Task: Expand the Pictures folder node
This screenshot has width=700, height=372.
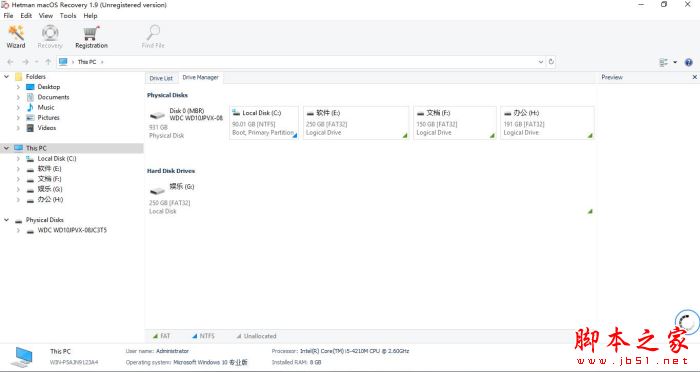Action: (x=18, y=118)
